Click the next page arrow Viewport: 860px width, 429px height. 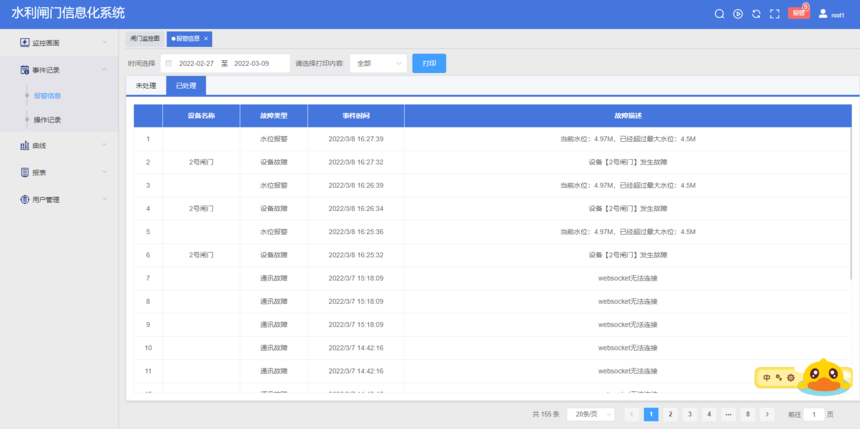(x=767, y=414)
